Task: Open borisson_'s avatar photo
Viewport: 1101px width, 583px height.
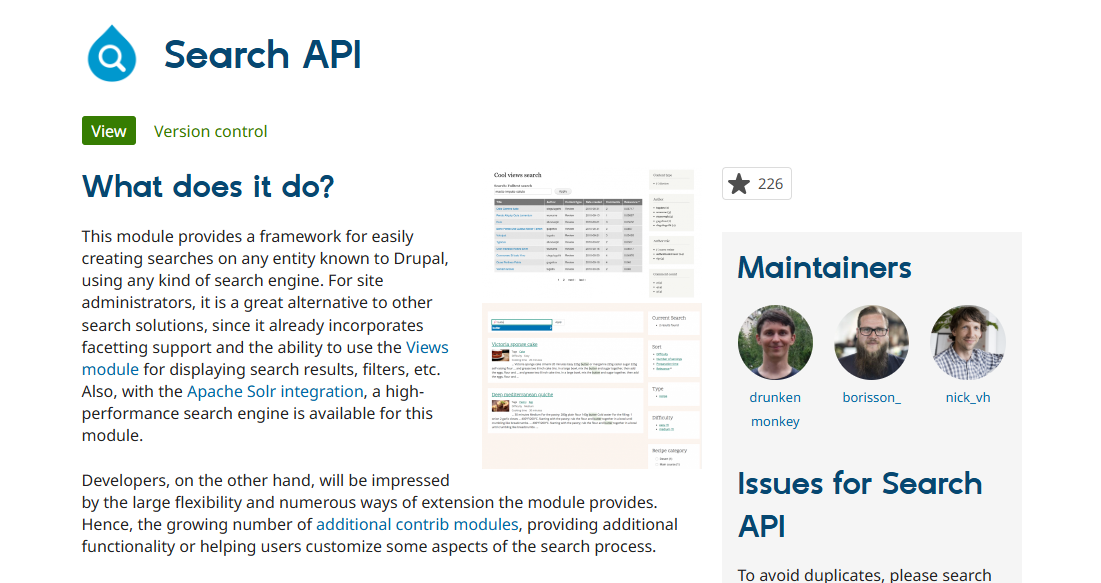Action: 871,342
